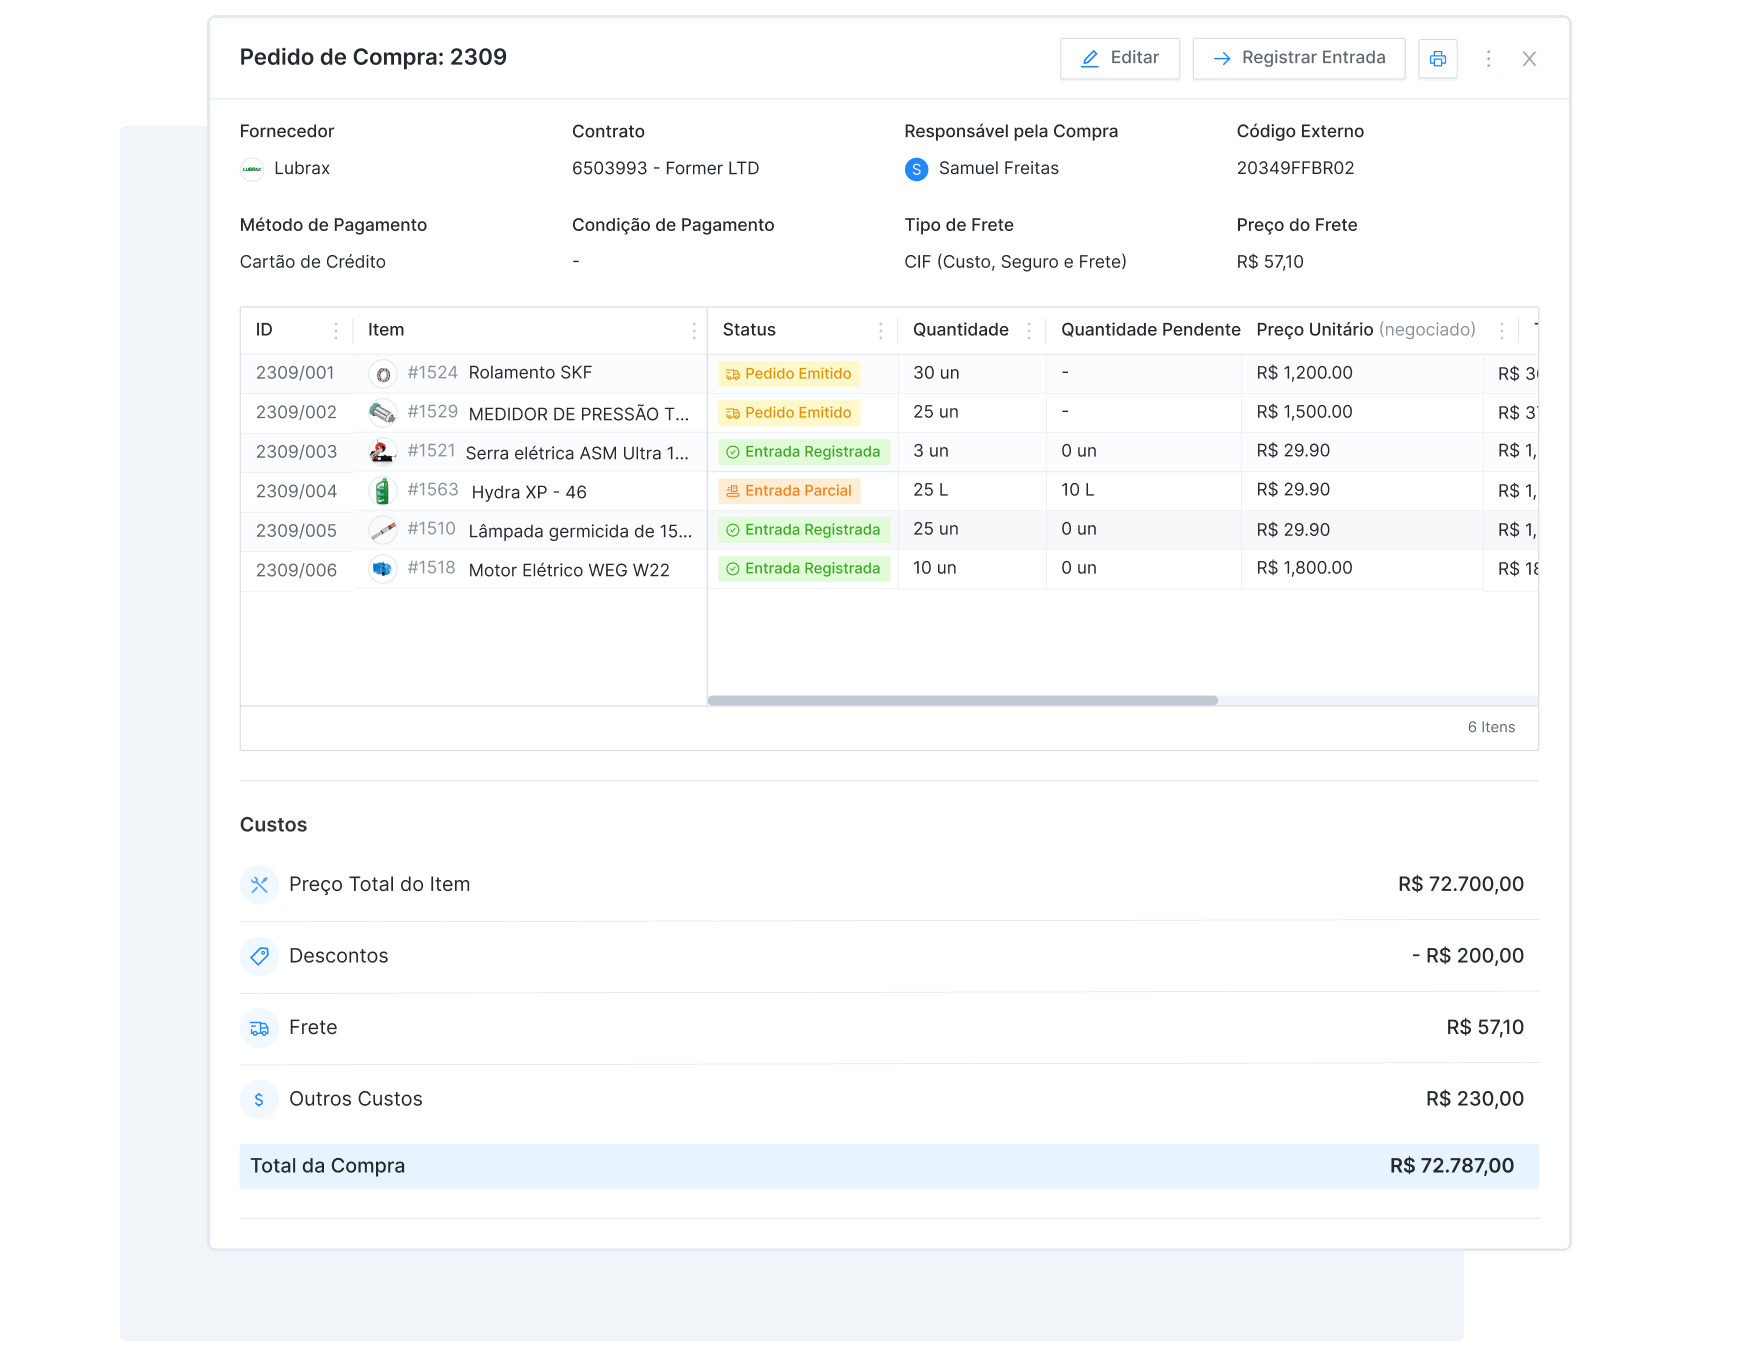The image size is (1761, 1350).
Task: Click Registrar Entrada button
Action: pyautogui.click(x=1298, y=58)
